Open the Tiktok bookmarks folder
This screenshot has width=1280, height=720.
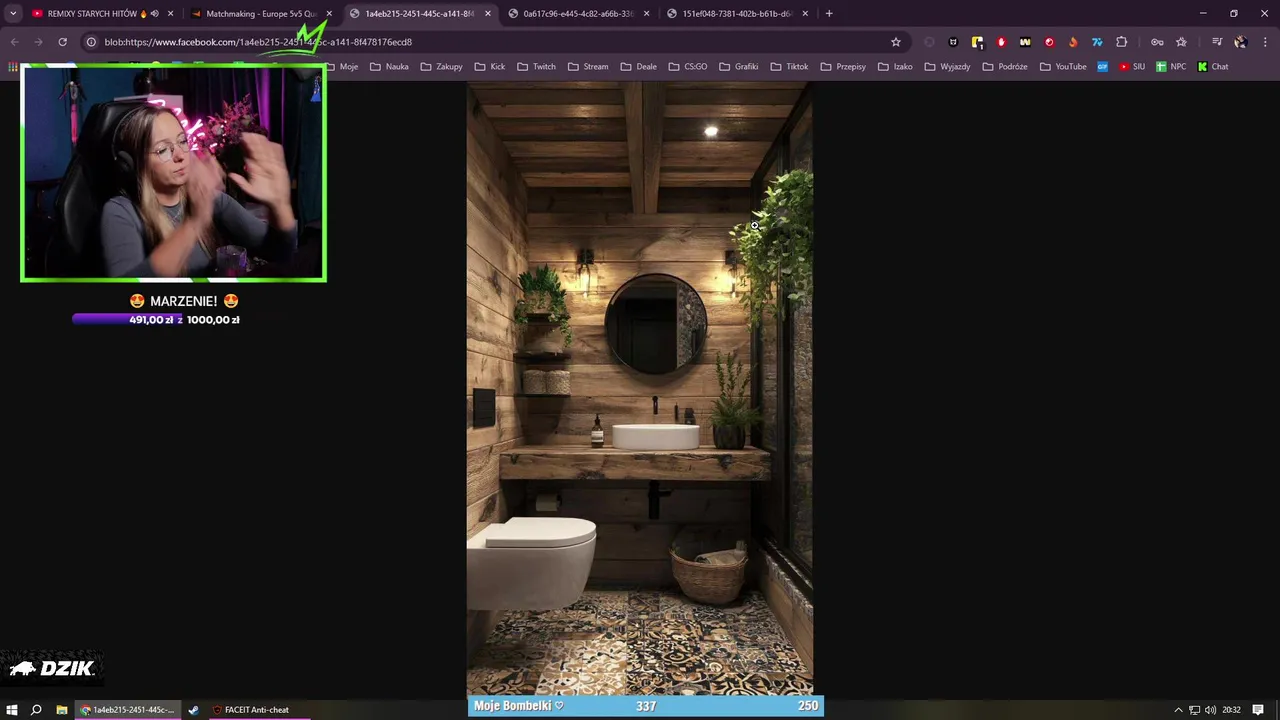(x=789, y=67)
